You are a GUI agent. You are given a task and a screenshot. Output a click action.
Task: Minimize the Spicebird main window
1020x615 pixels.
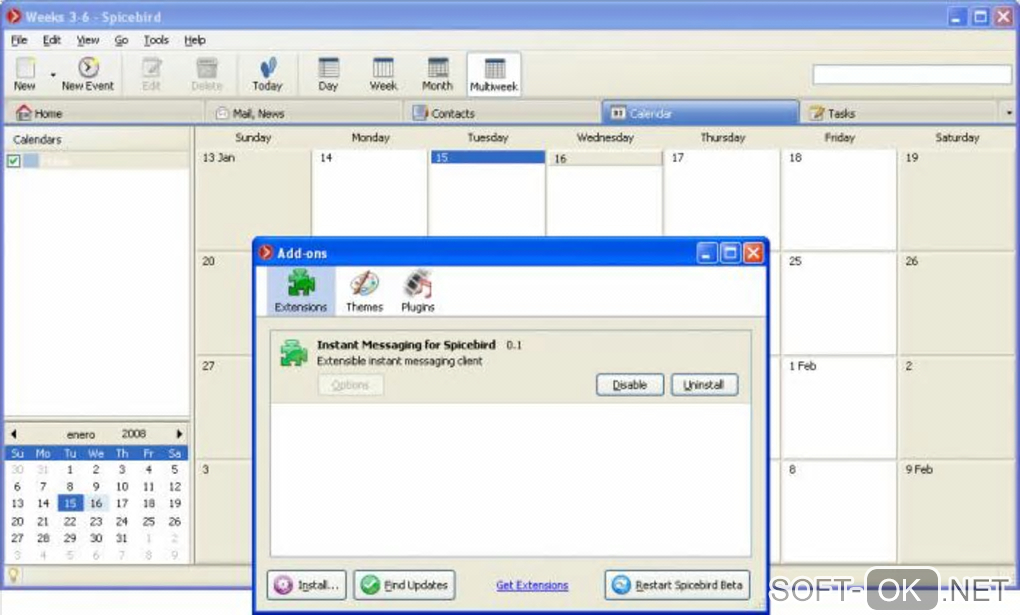pos(956,16)
